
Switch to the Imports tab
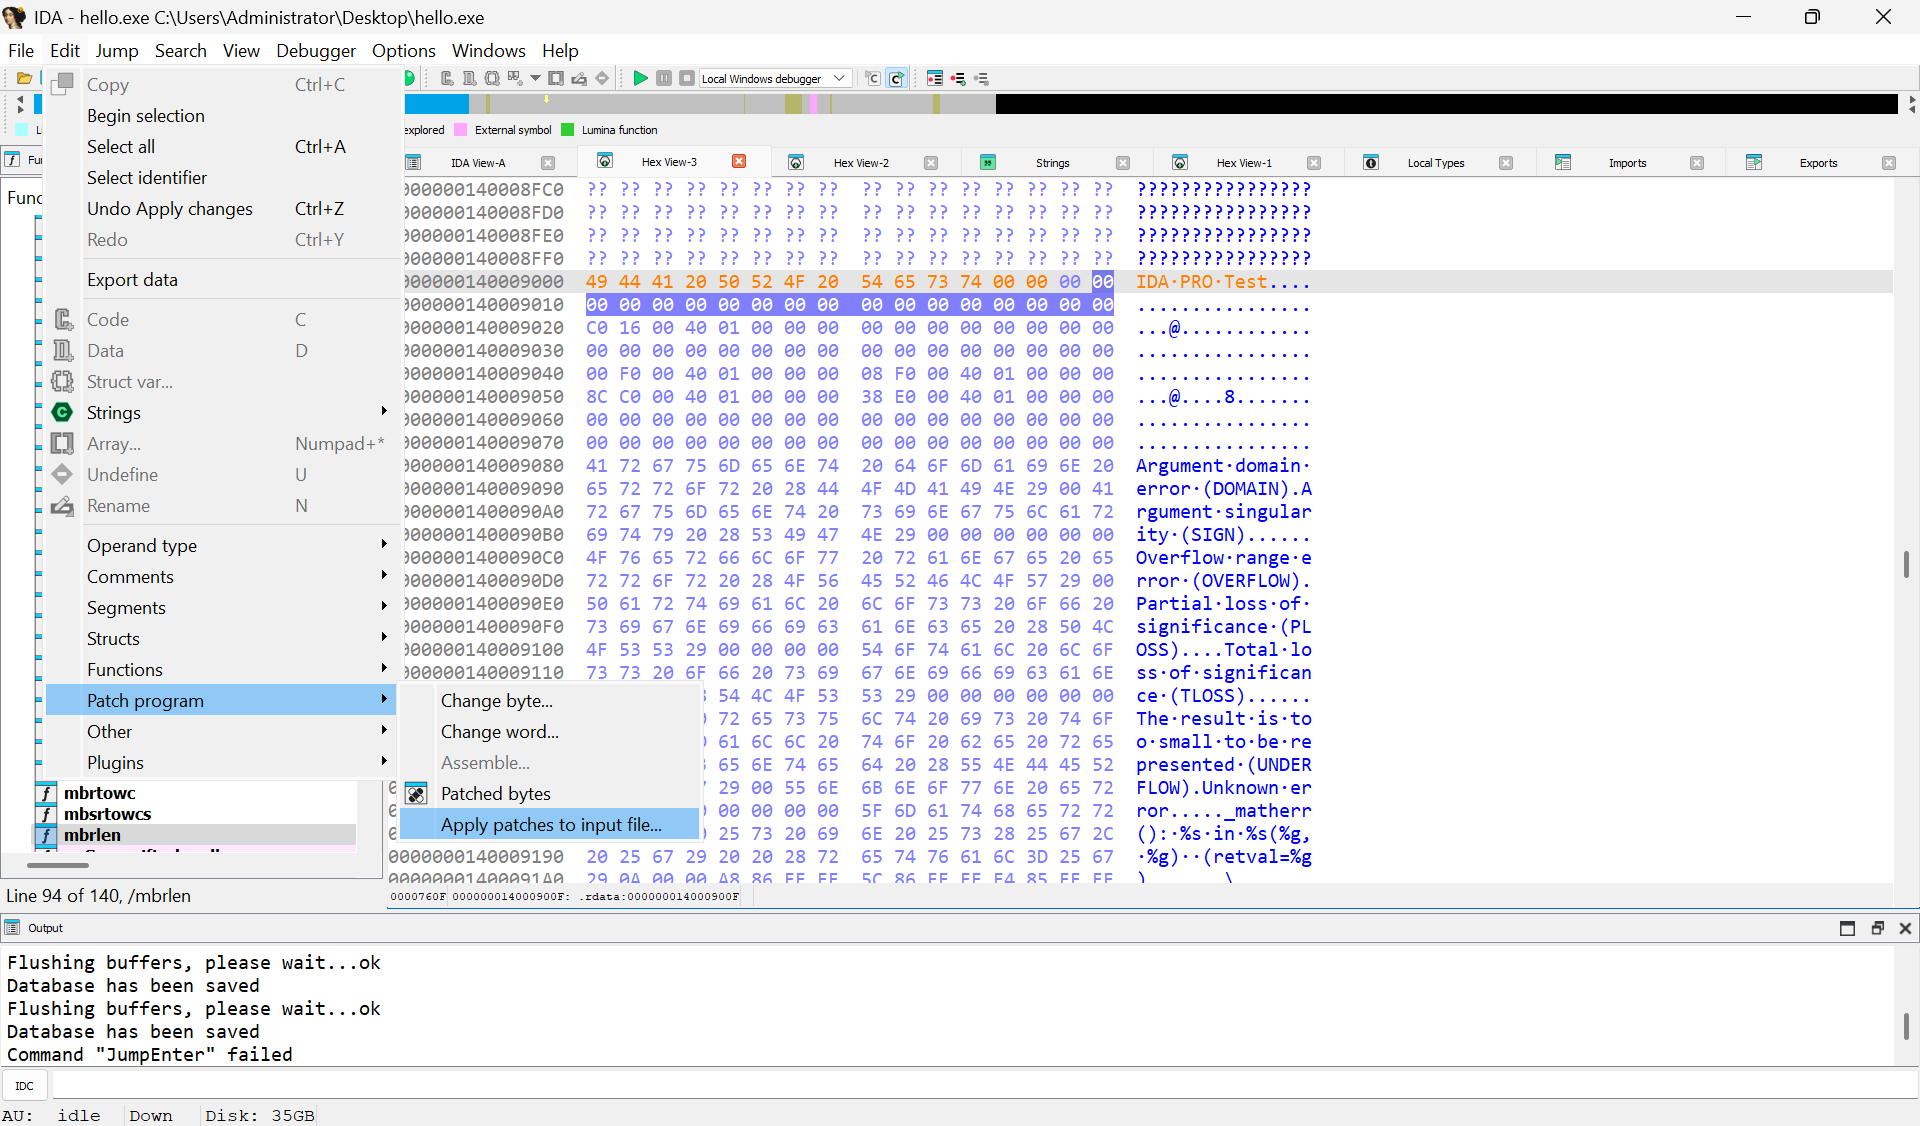pos(1626,163)
